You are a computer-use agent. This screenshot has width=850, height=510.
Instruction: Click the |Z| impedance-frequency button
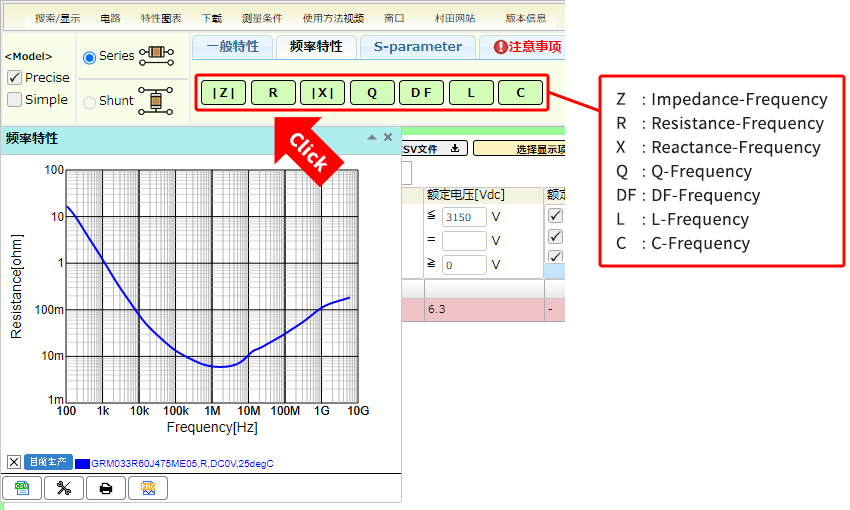223,93
